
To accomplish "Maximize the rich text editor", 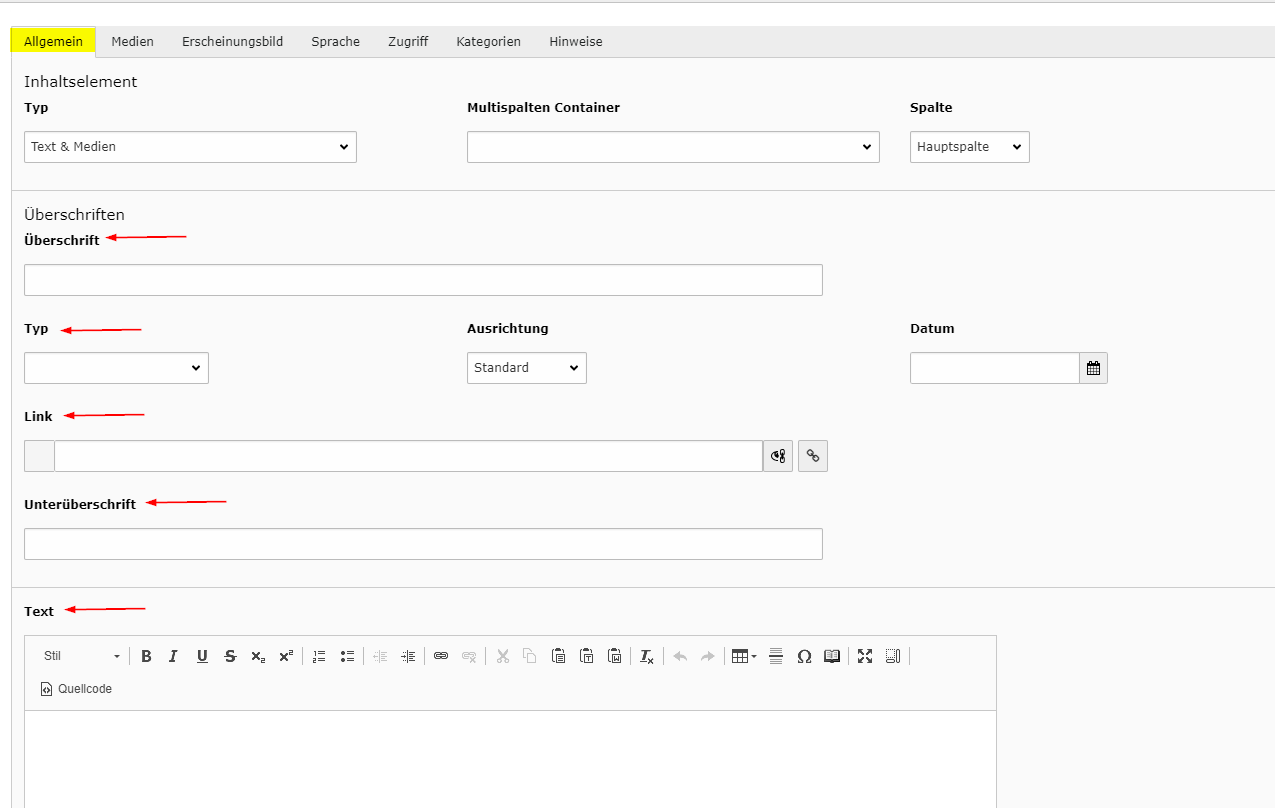I will (865, 656).
